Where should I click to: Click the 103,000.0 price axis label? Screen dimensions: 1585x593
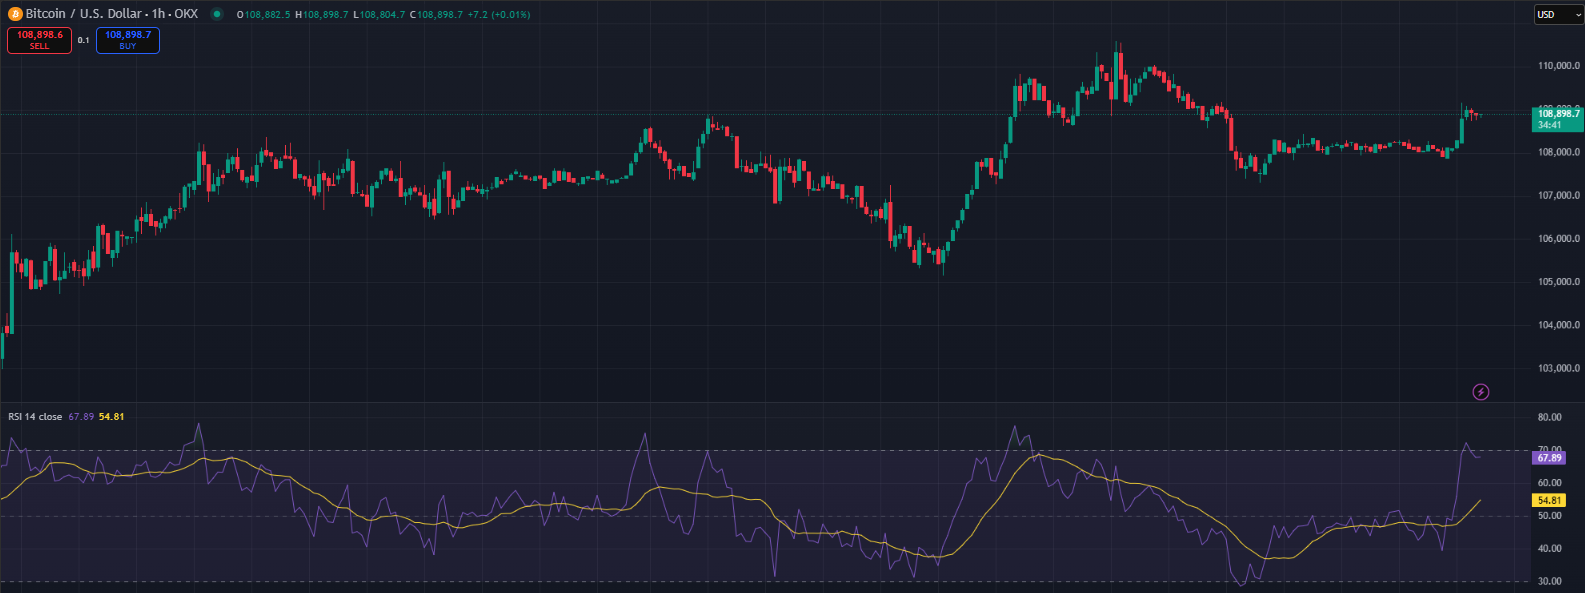click(1558, 368)
